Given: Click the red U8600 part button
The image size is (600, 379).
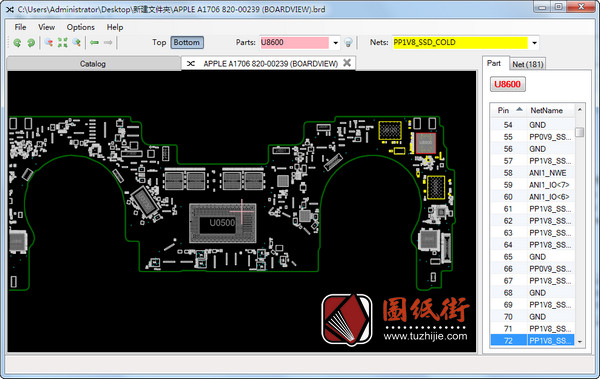Looking at the screenshot, I should (x=507, y=84).
